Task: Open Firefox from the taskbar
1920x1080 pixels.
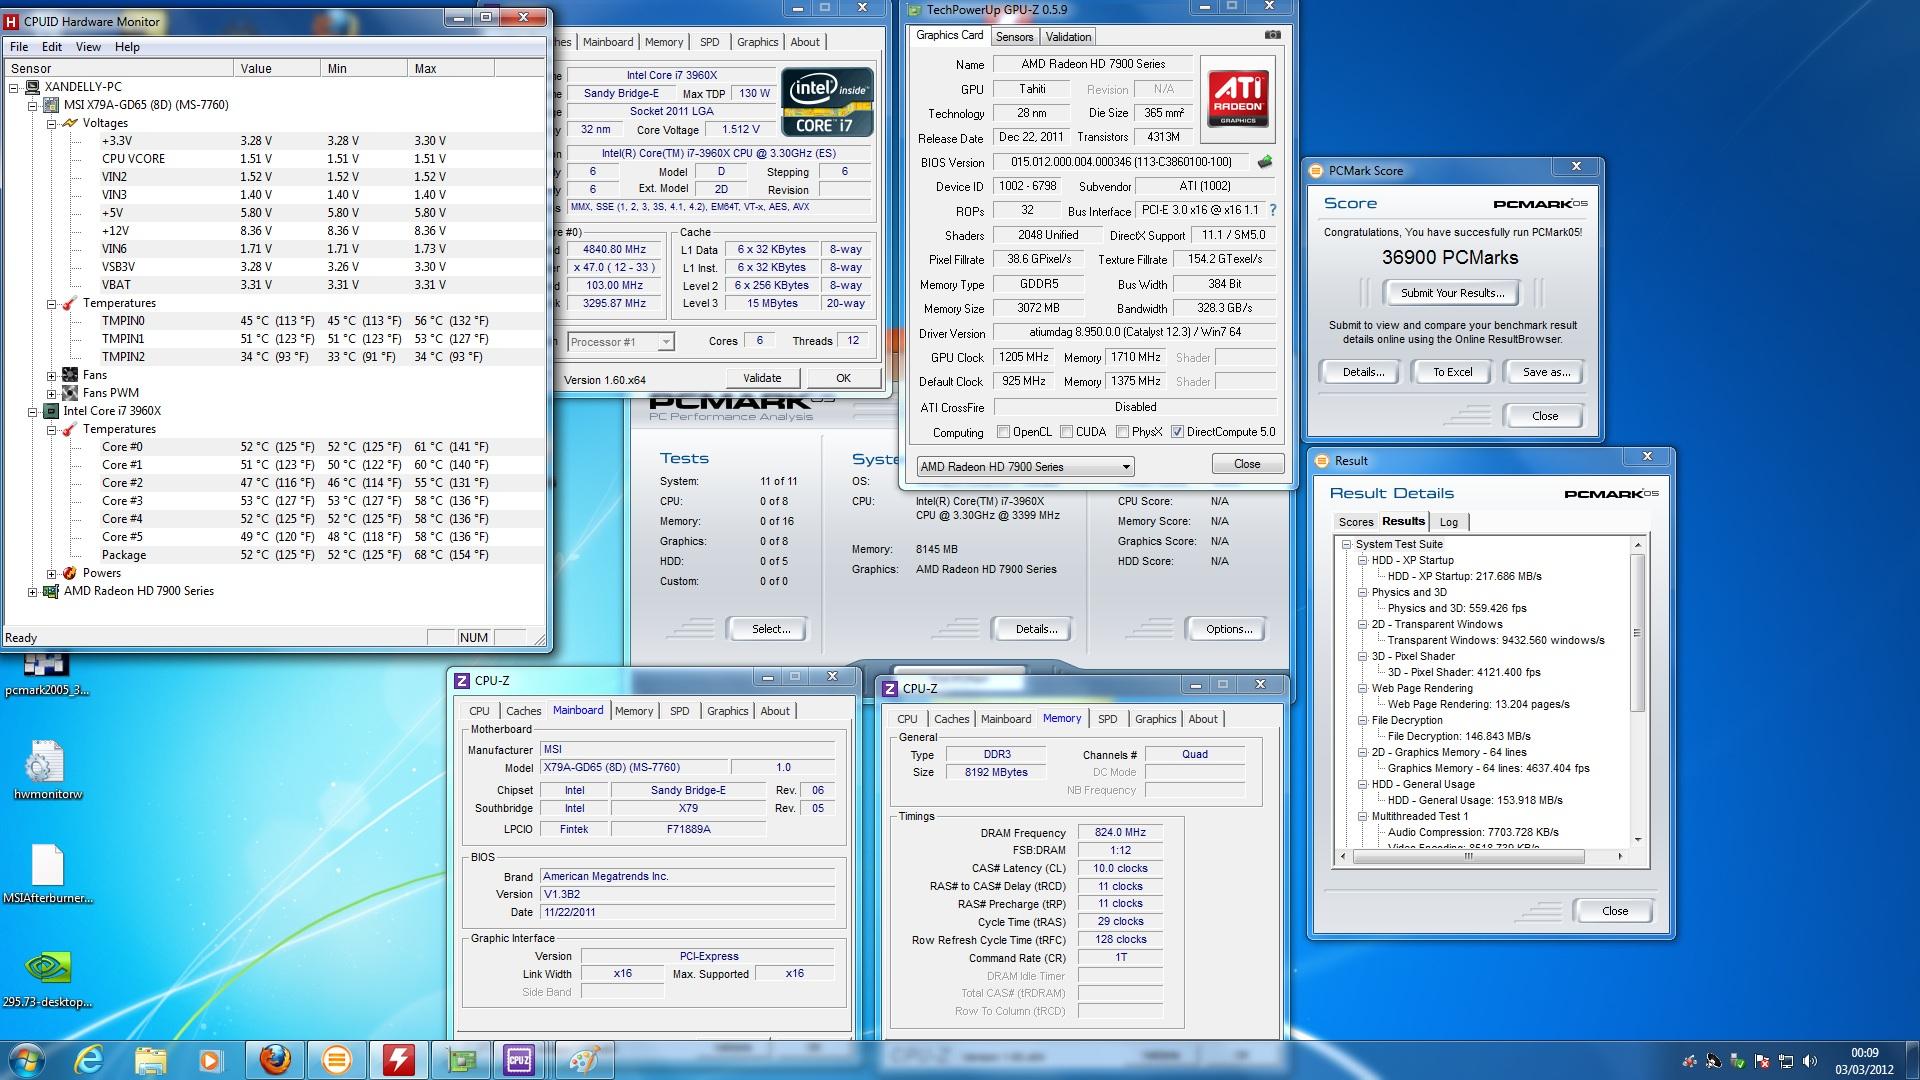Action: [275, 1060]
